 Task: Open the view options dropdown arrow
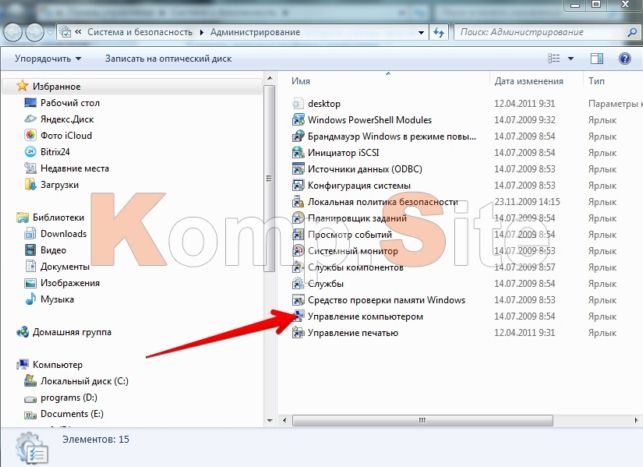coord(571,59)
